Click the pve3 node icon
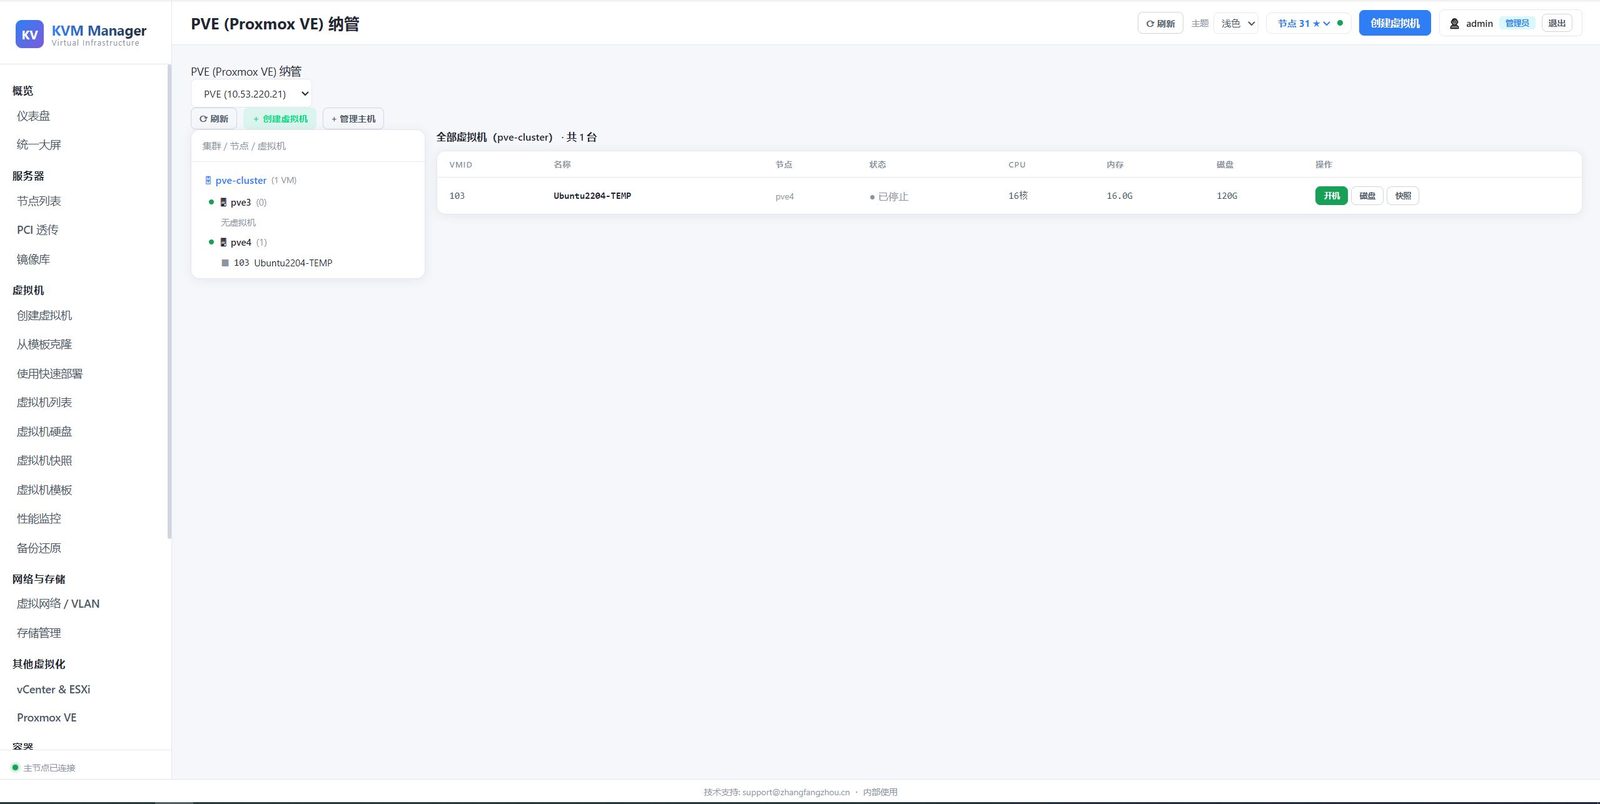The width and height of the screenshot is (1600, 804). [x=223, y=202]
